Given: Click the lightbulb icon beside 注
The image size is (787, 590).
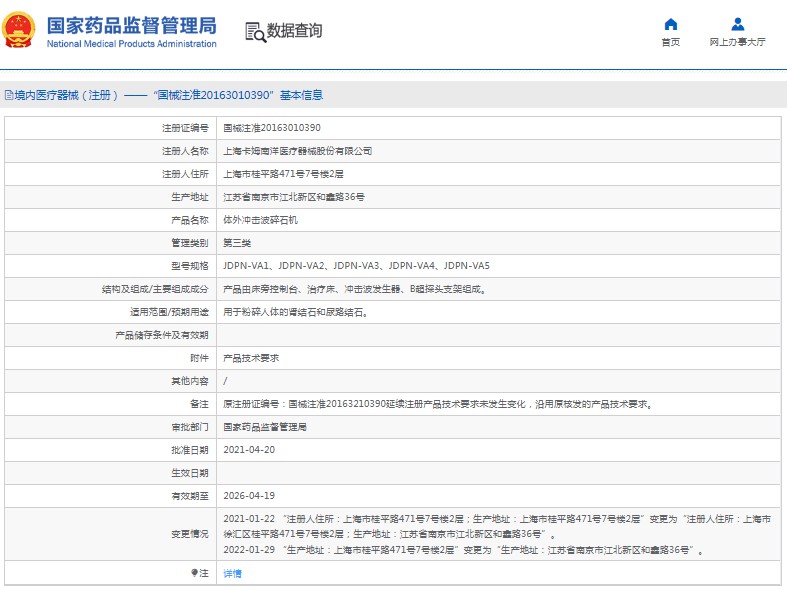Looking at the screenshot, I should tap(194, 573).
